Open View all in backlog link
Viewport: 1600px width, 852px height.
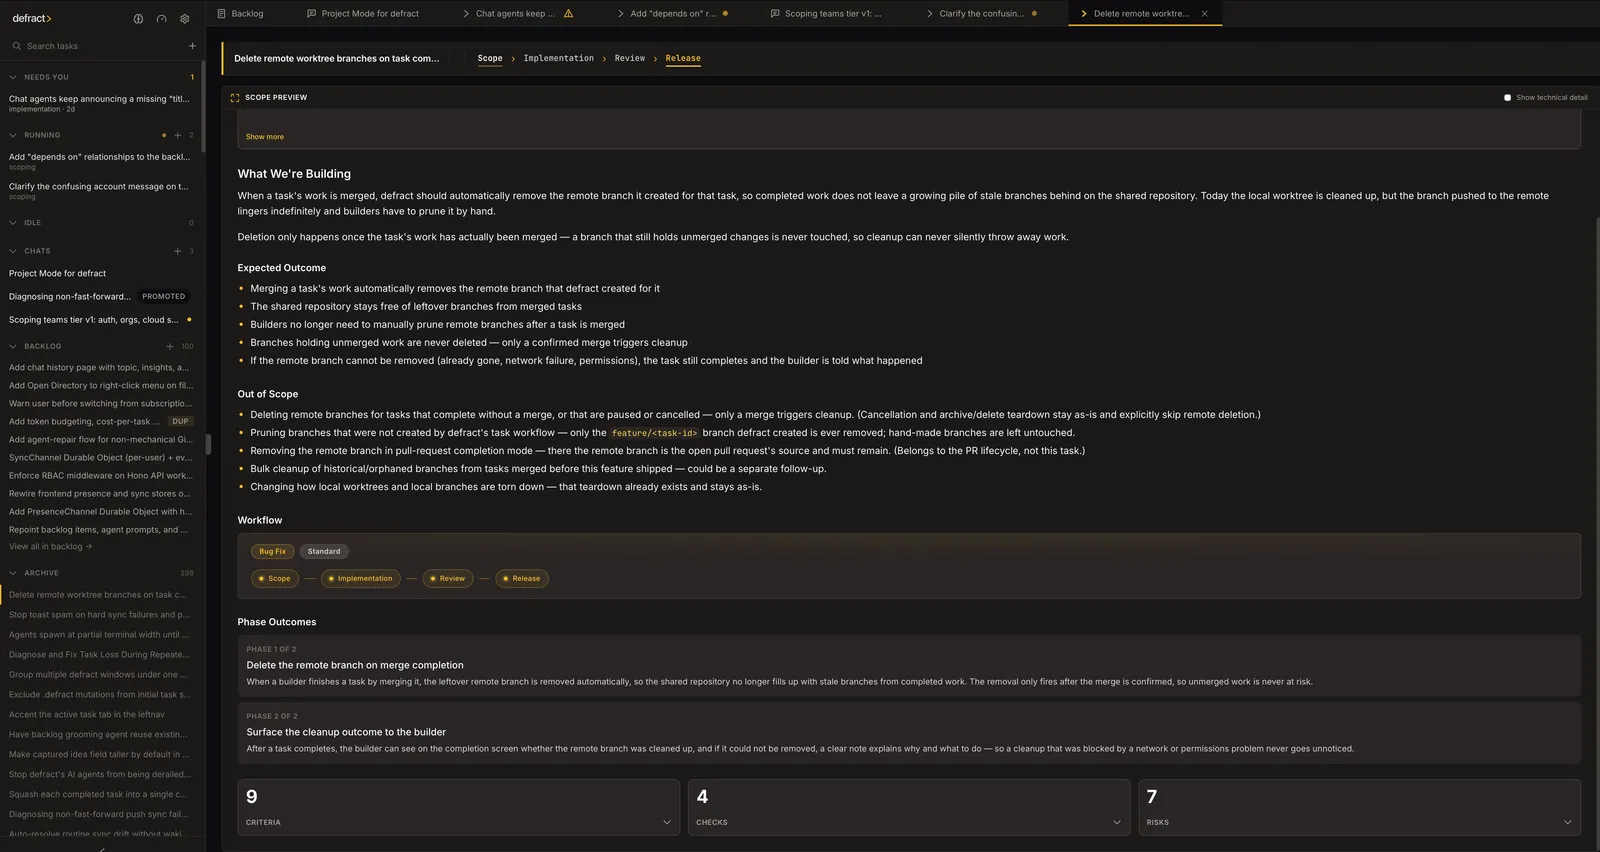click(51, 546)
